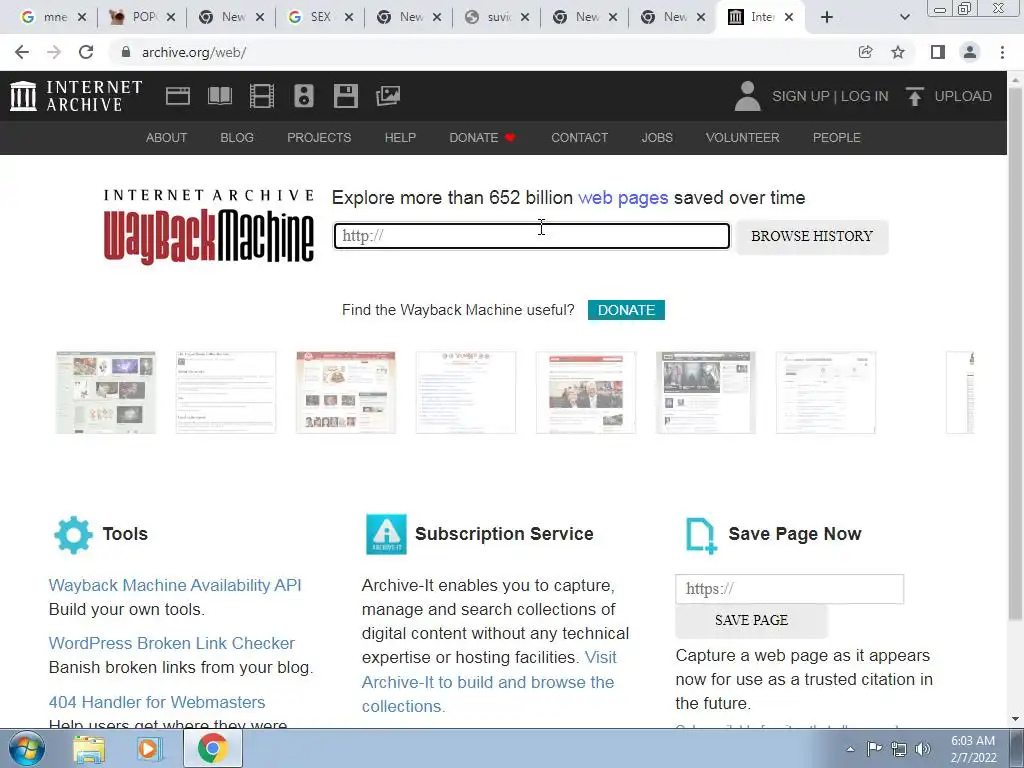
Task: Click the SIGN UP link
Action: (x=801, y=96)
